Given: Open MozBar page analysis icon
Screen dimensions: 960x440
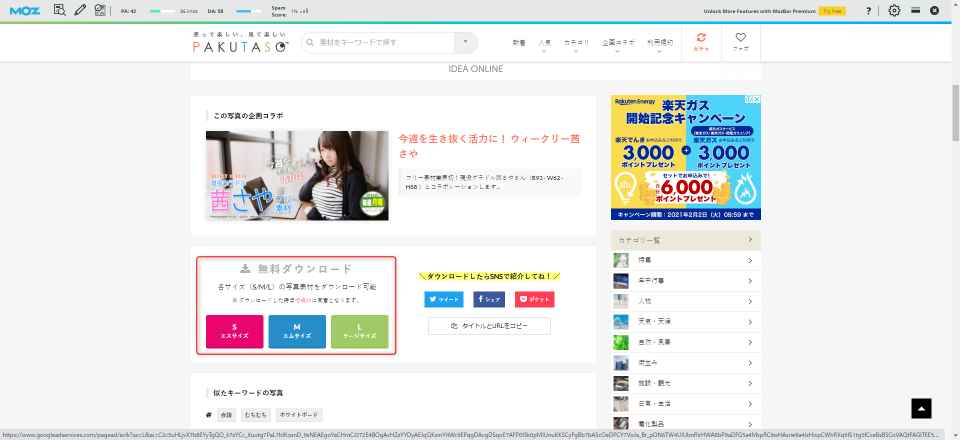Looking at the screenshot, I should pos(59,10).
